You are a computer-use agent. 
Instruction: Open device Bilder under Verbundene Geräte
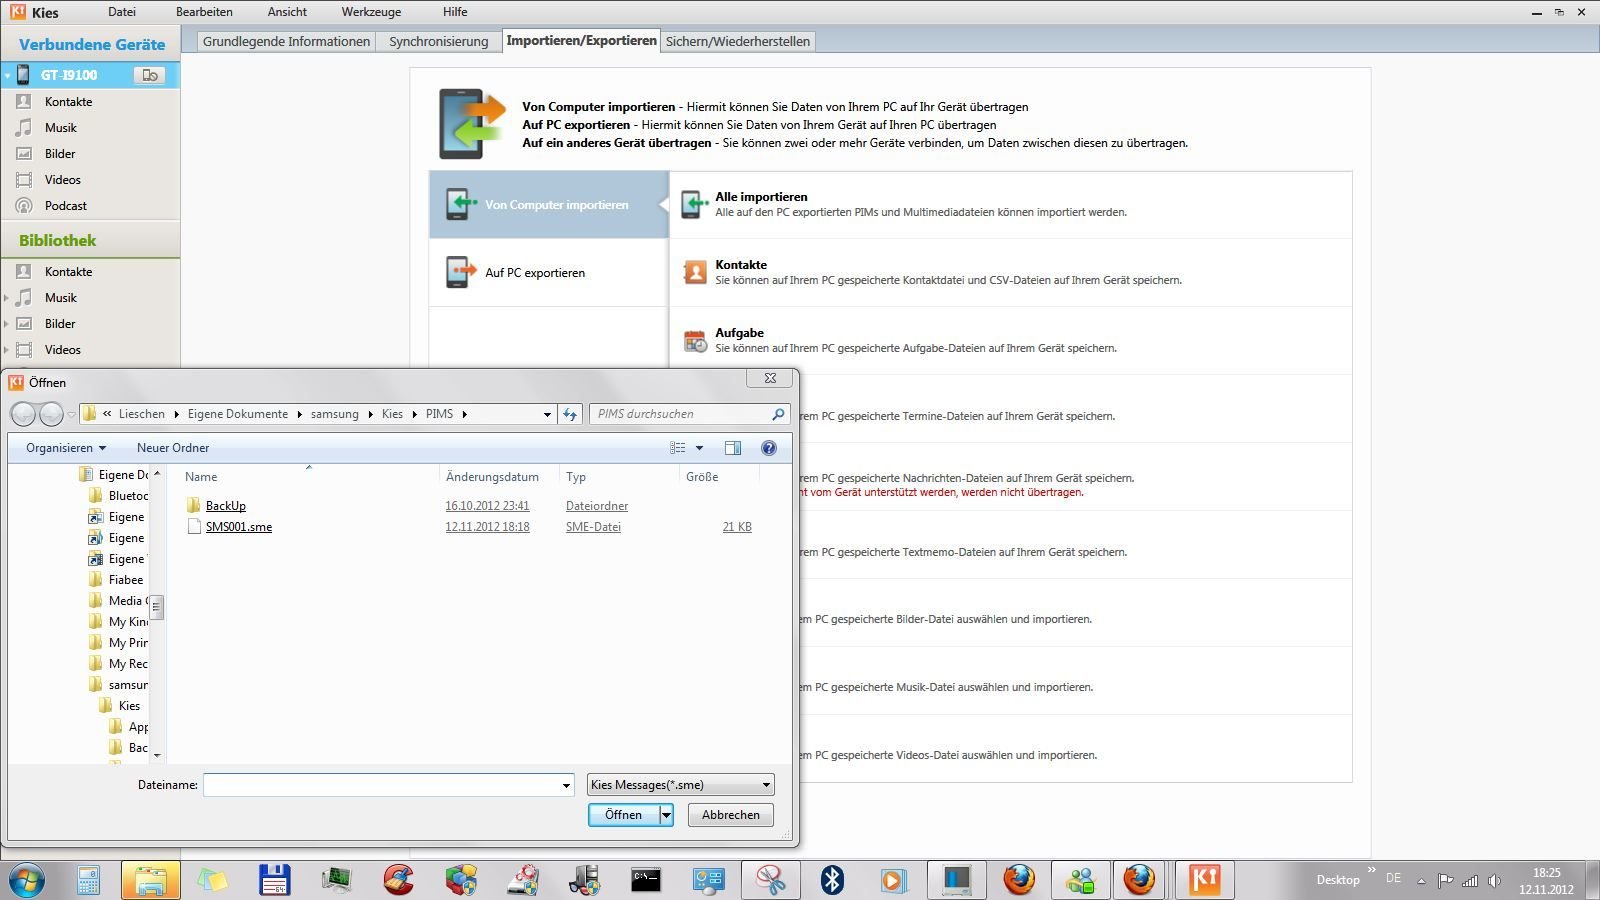[x=60, y=153]
